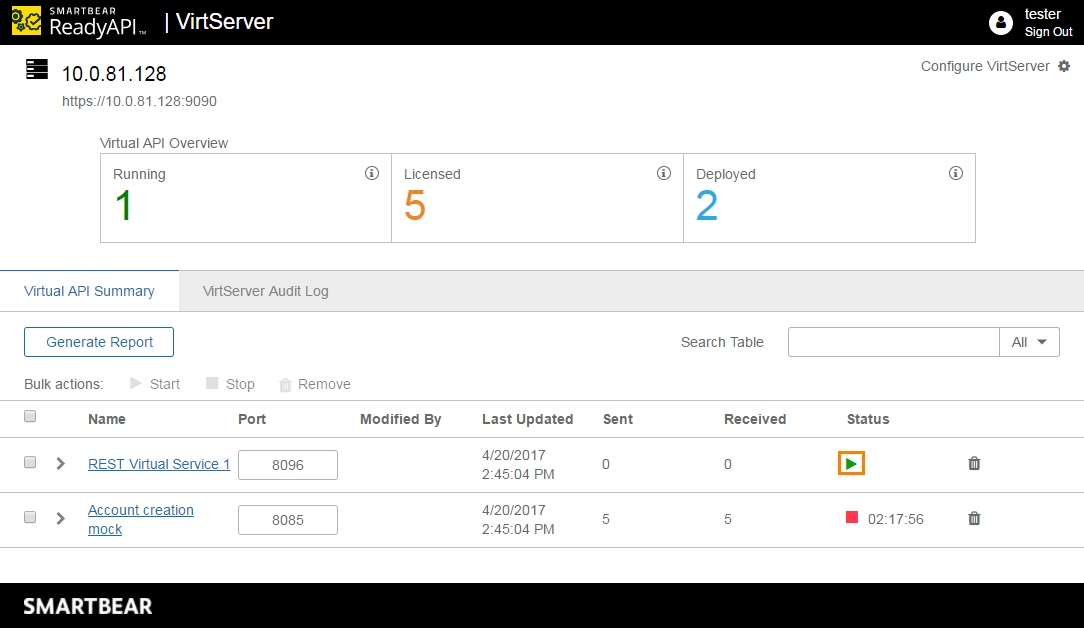This screenshot has height=628, width=1084.
Task: Select all services with header checkbox
Action: (x=29, y=415)
